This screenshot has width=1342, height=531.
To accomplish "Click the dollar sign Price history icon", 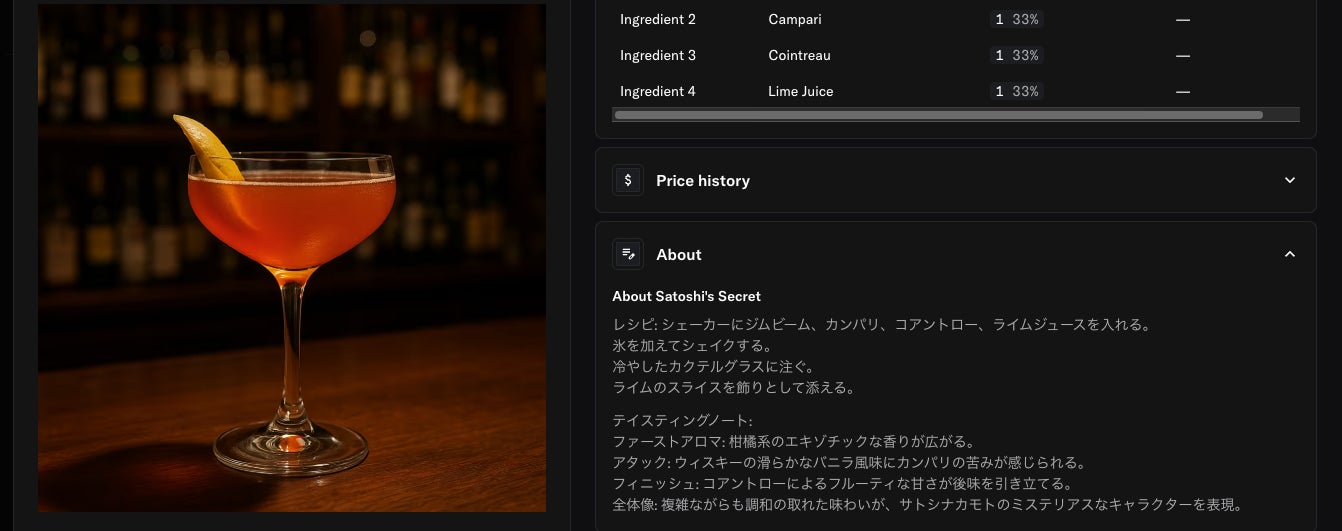I will 627,180.
